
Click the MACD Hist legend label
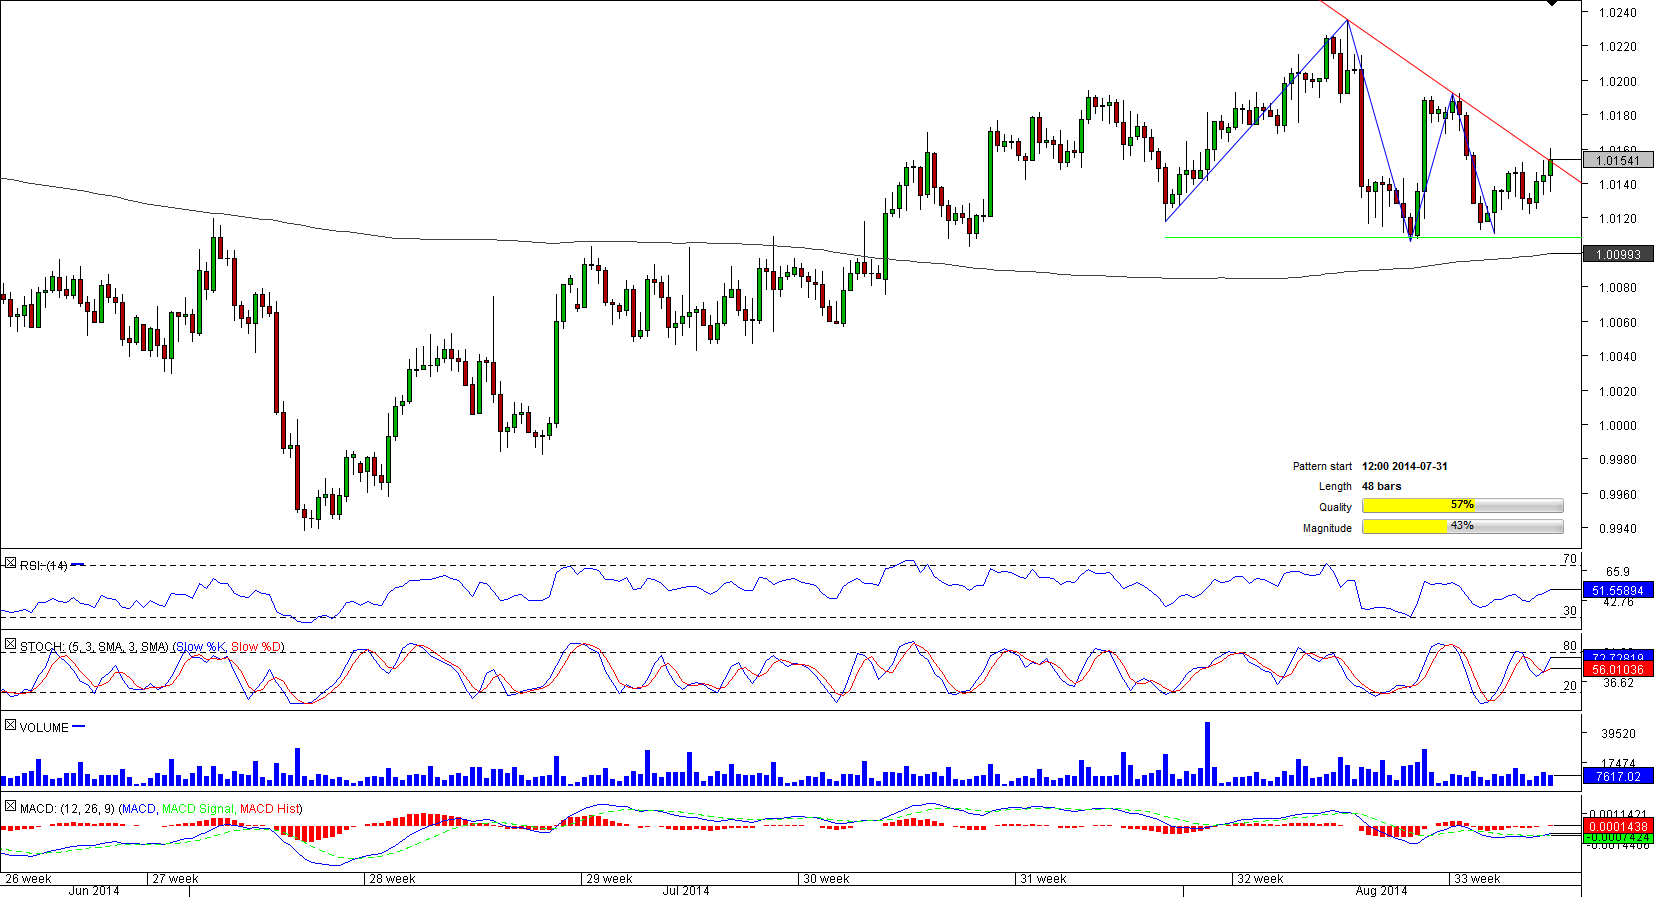click(x=269, y=809)
